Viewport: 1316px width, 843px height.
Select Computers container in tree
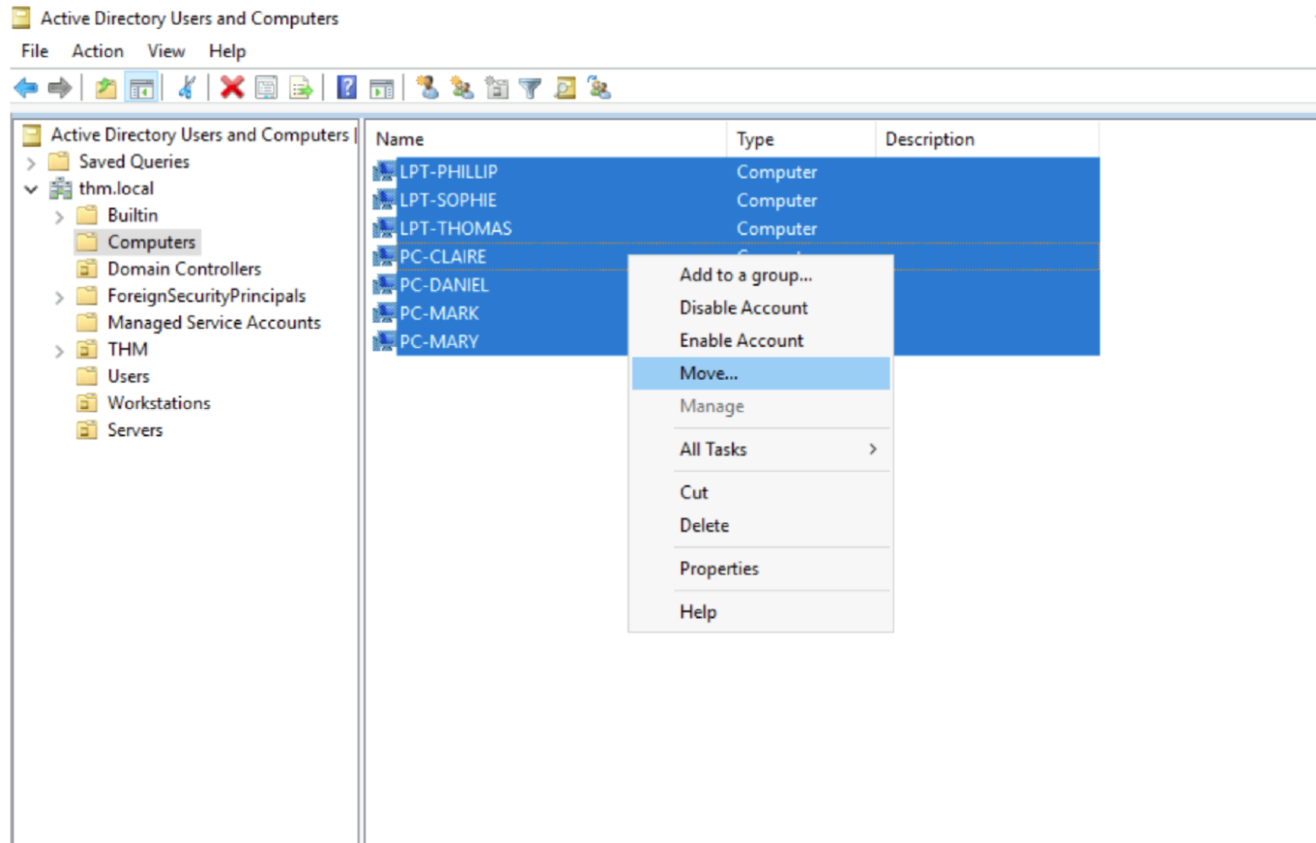[151, 242]
